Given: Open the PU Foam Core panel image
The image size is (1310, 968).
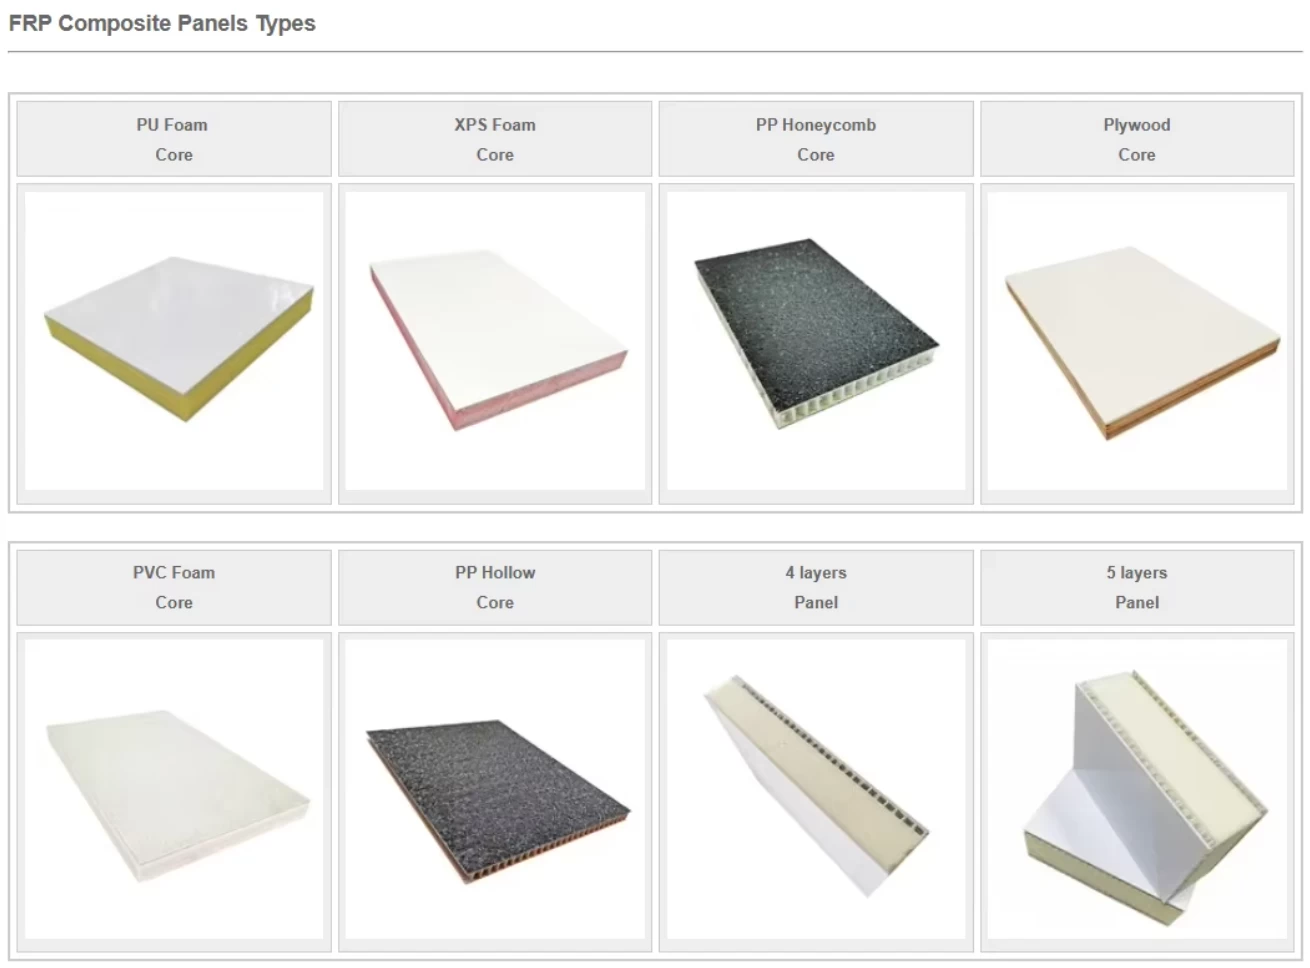Looking at the screenshot, I should click(174, 340).
